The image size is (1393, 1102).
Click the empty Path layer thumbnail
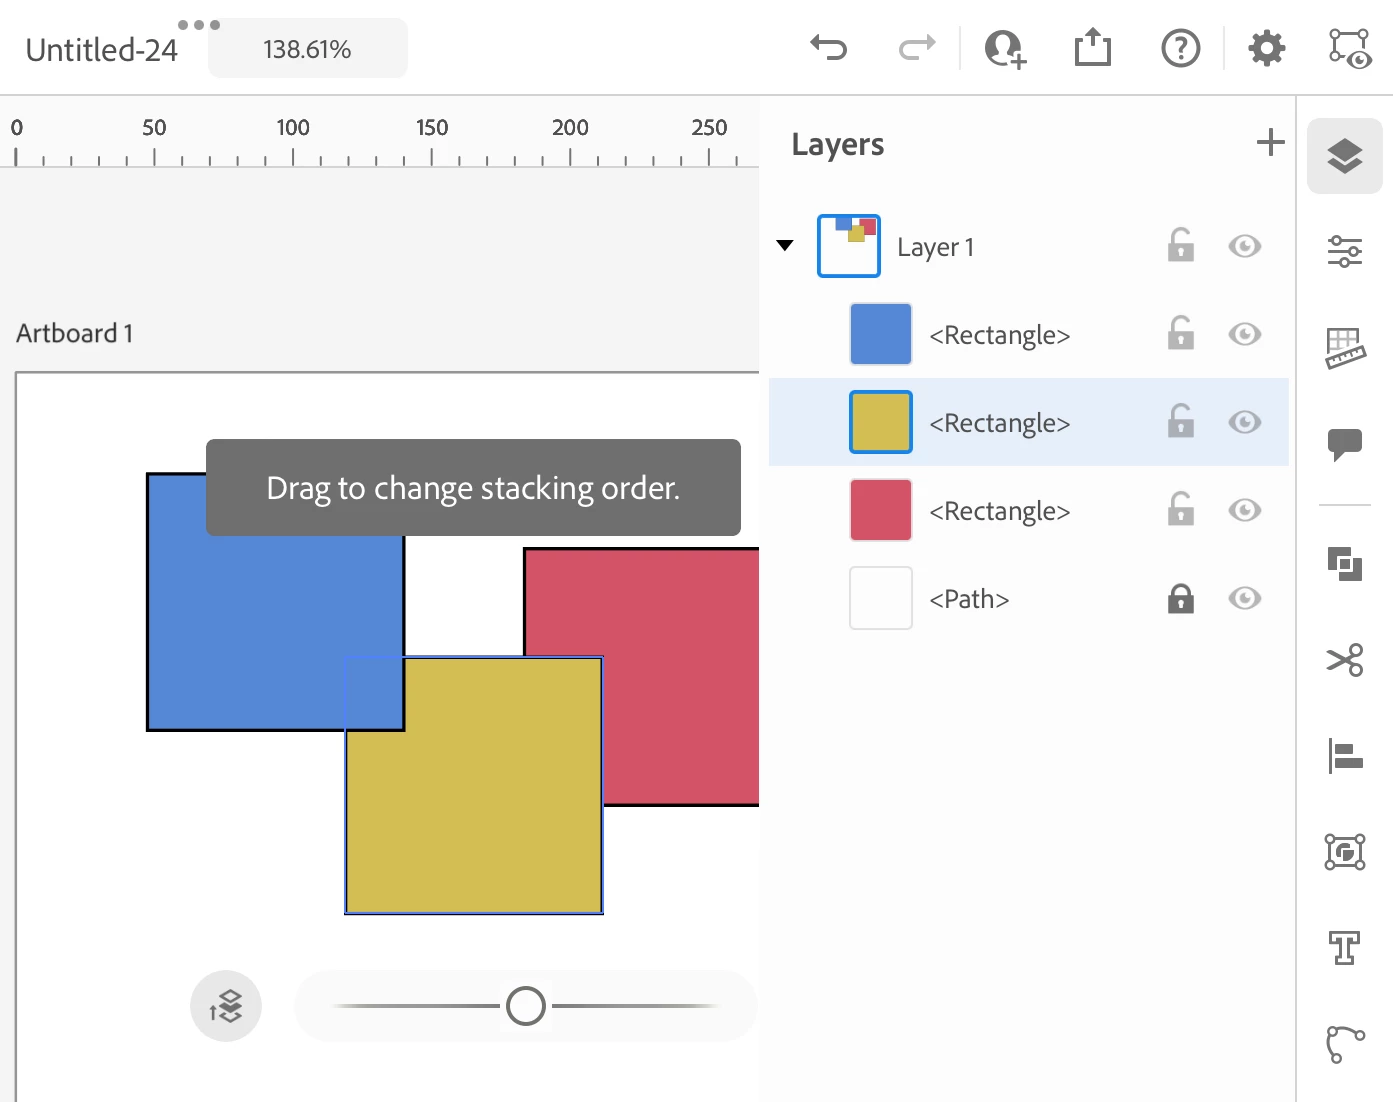[x=881, y=598]
